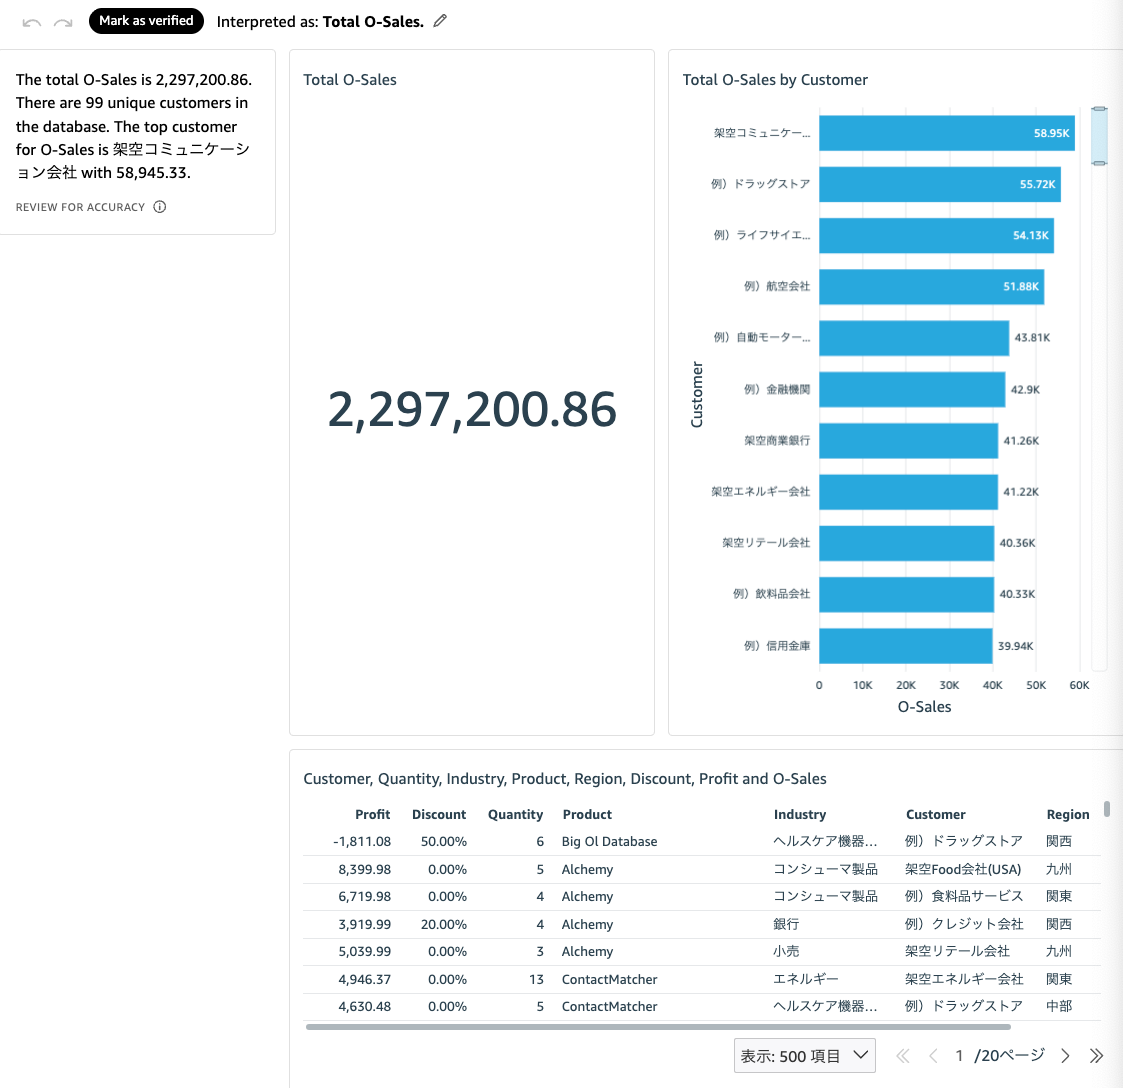Viewport: 1123px width, 1088px height.
Task: Sort the table by the Customer column
Action: (935, 814)
